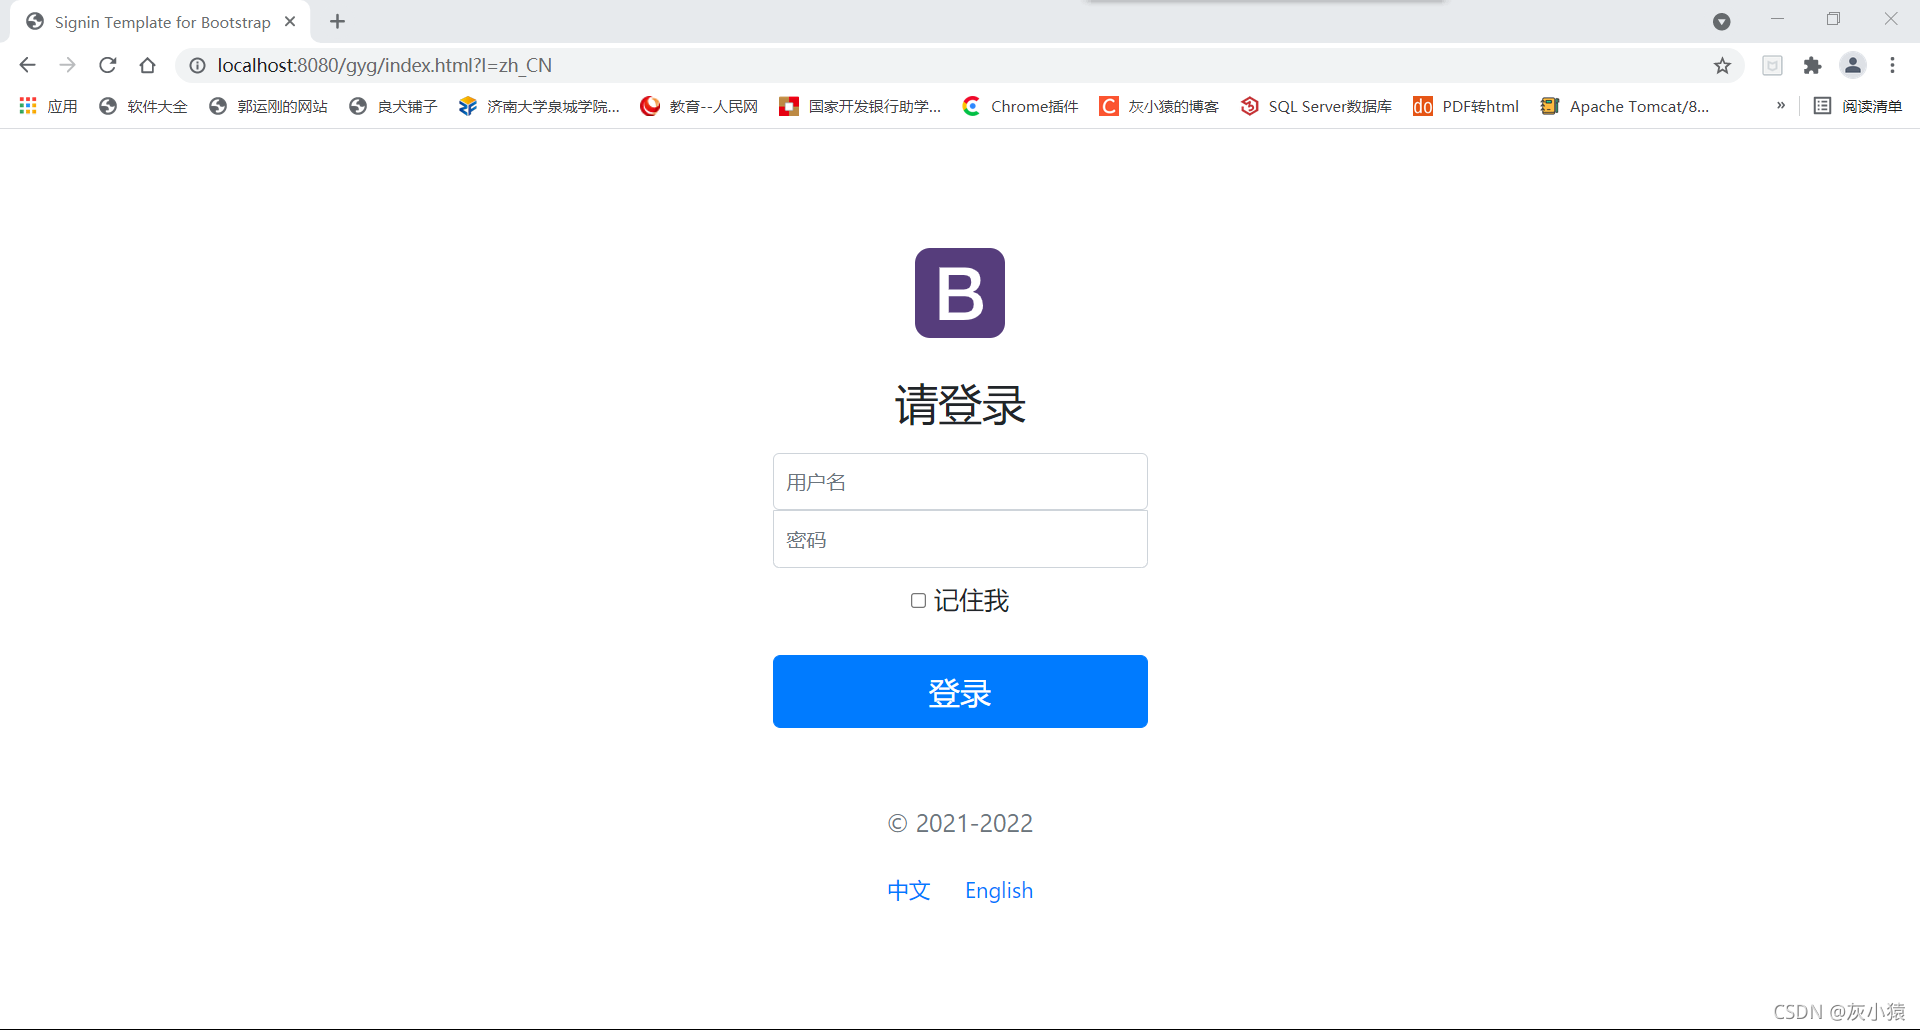Open the Extensions puzzle icon
Screen dimensions: 1920x1030
tap(1812, 65)
